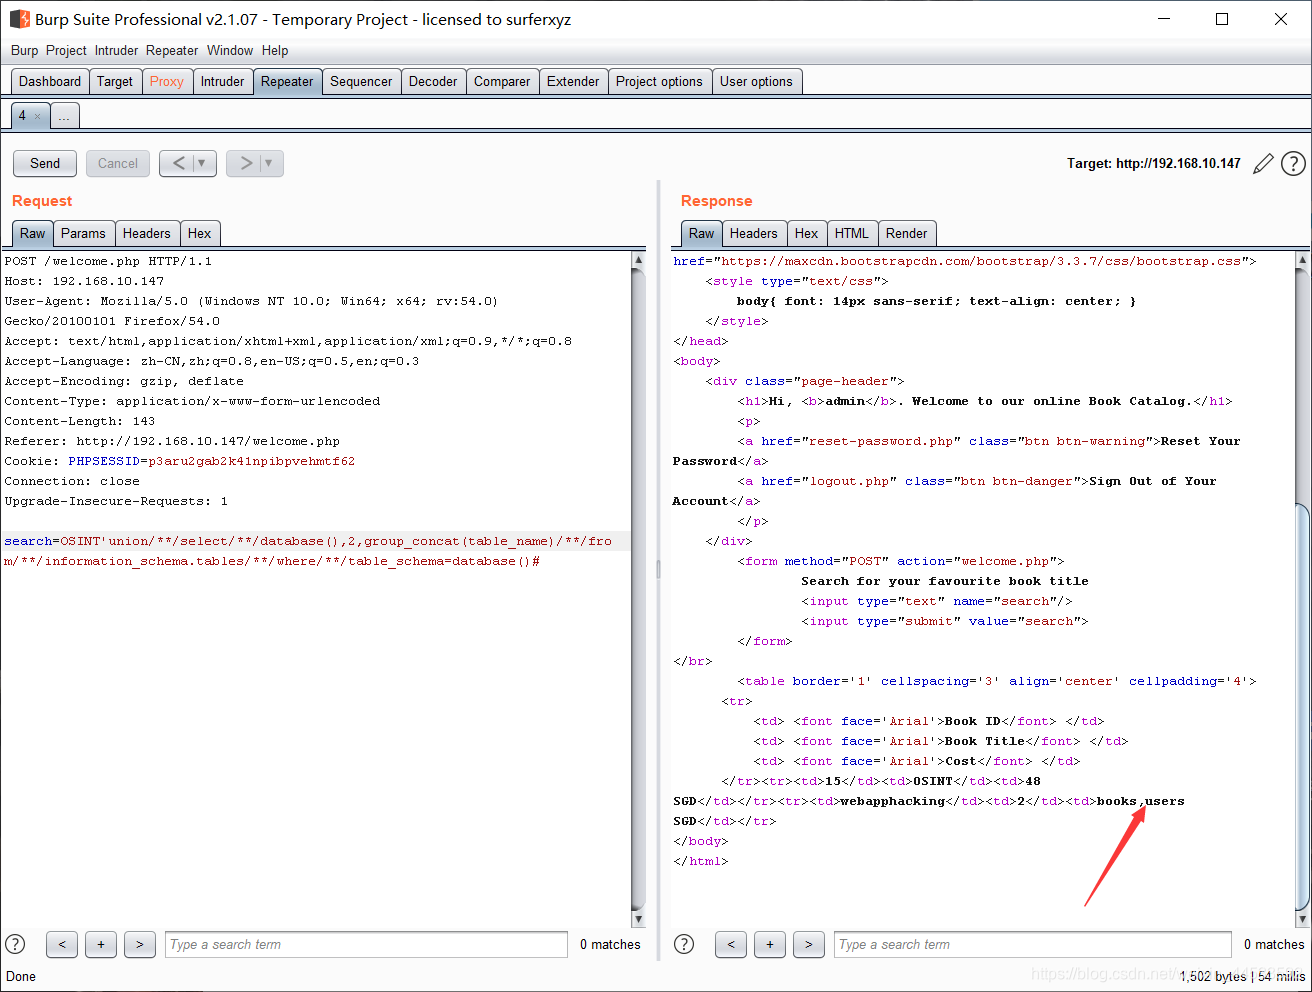Open the Burp menu
This screenshot has width=1312, height=992.
25,50
